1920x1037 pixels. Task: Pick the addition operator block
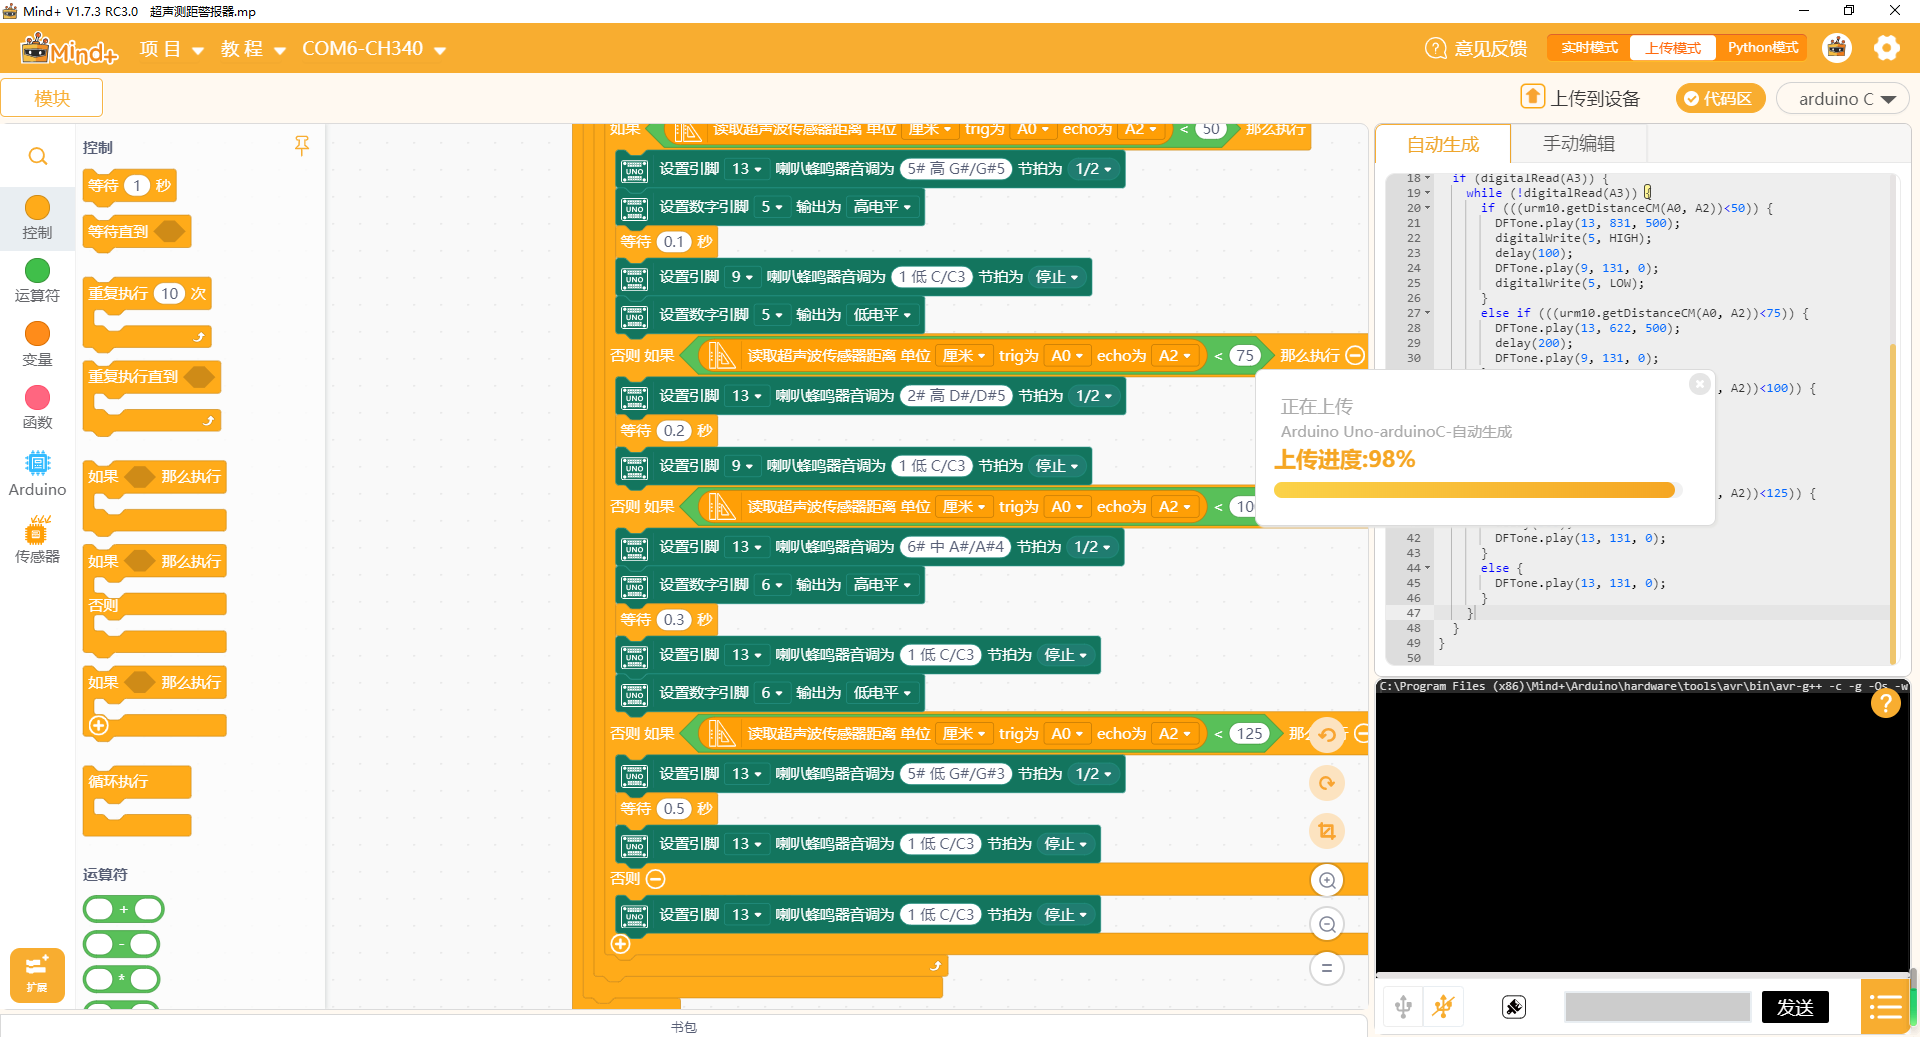pyautogui.click(x=124, y=909)
